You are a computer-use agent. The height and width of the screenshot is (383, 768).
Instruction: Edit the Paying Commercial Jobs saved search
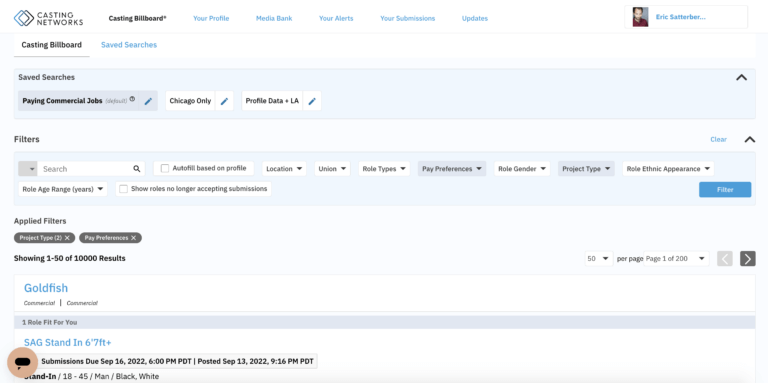pyautogui.click(x=148, y=101)
